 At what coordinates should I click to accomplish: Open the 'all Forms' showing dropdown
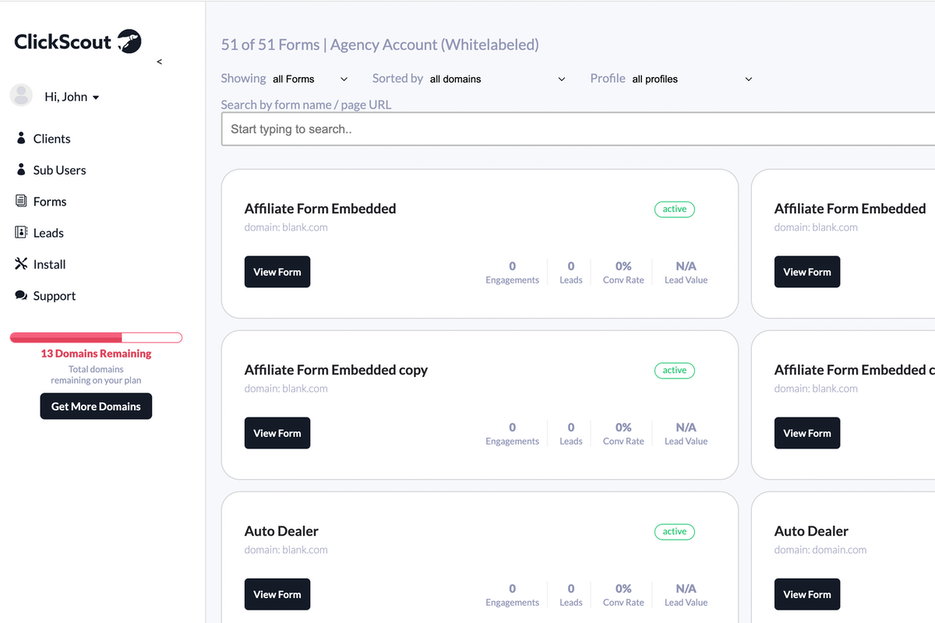coord(310,79)
